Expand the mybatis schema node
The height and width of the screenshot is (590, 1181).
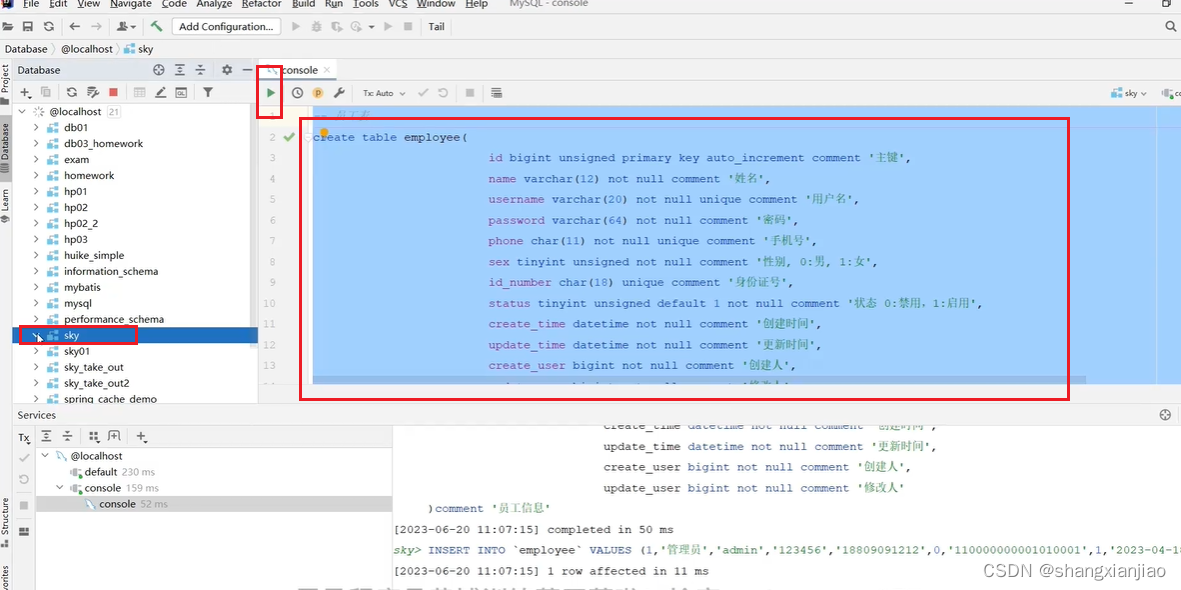point(35,287)
